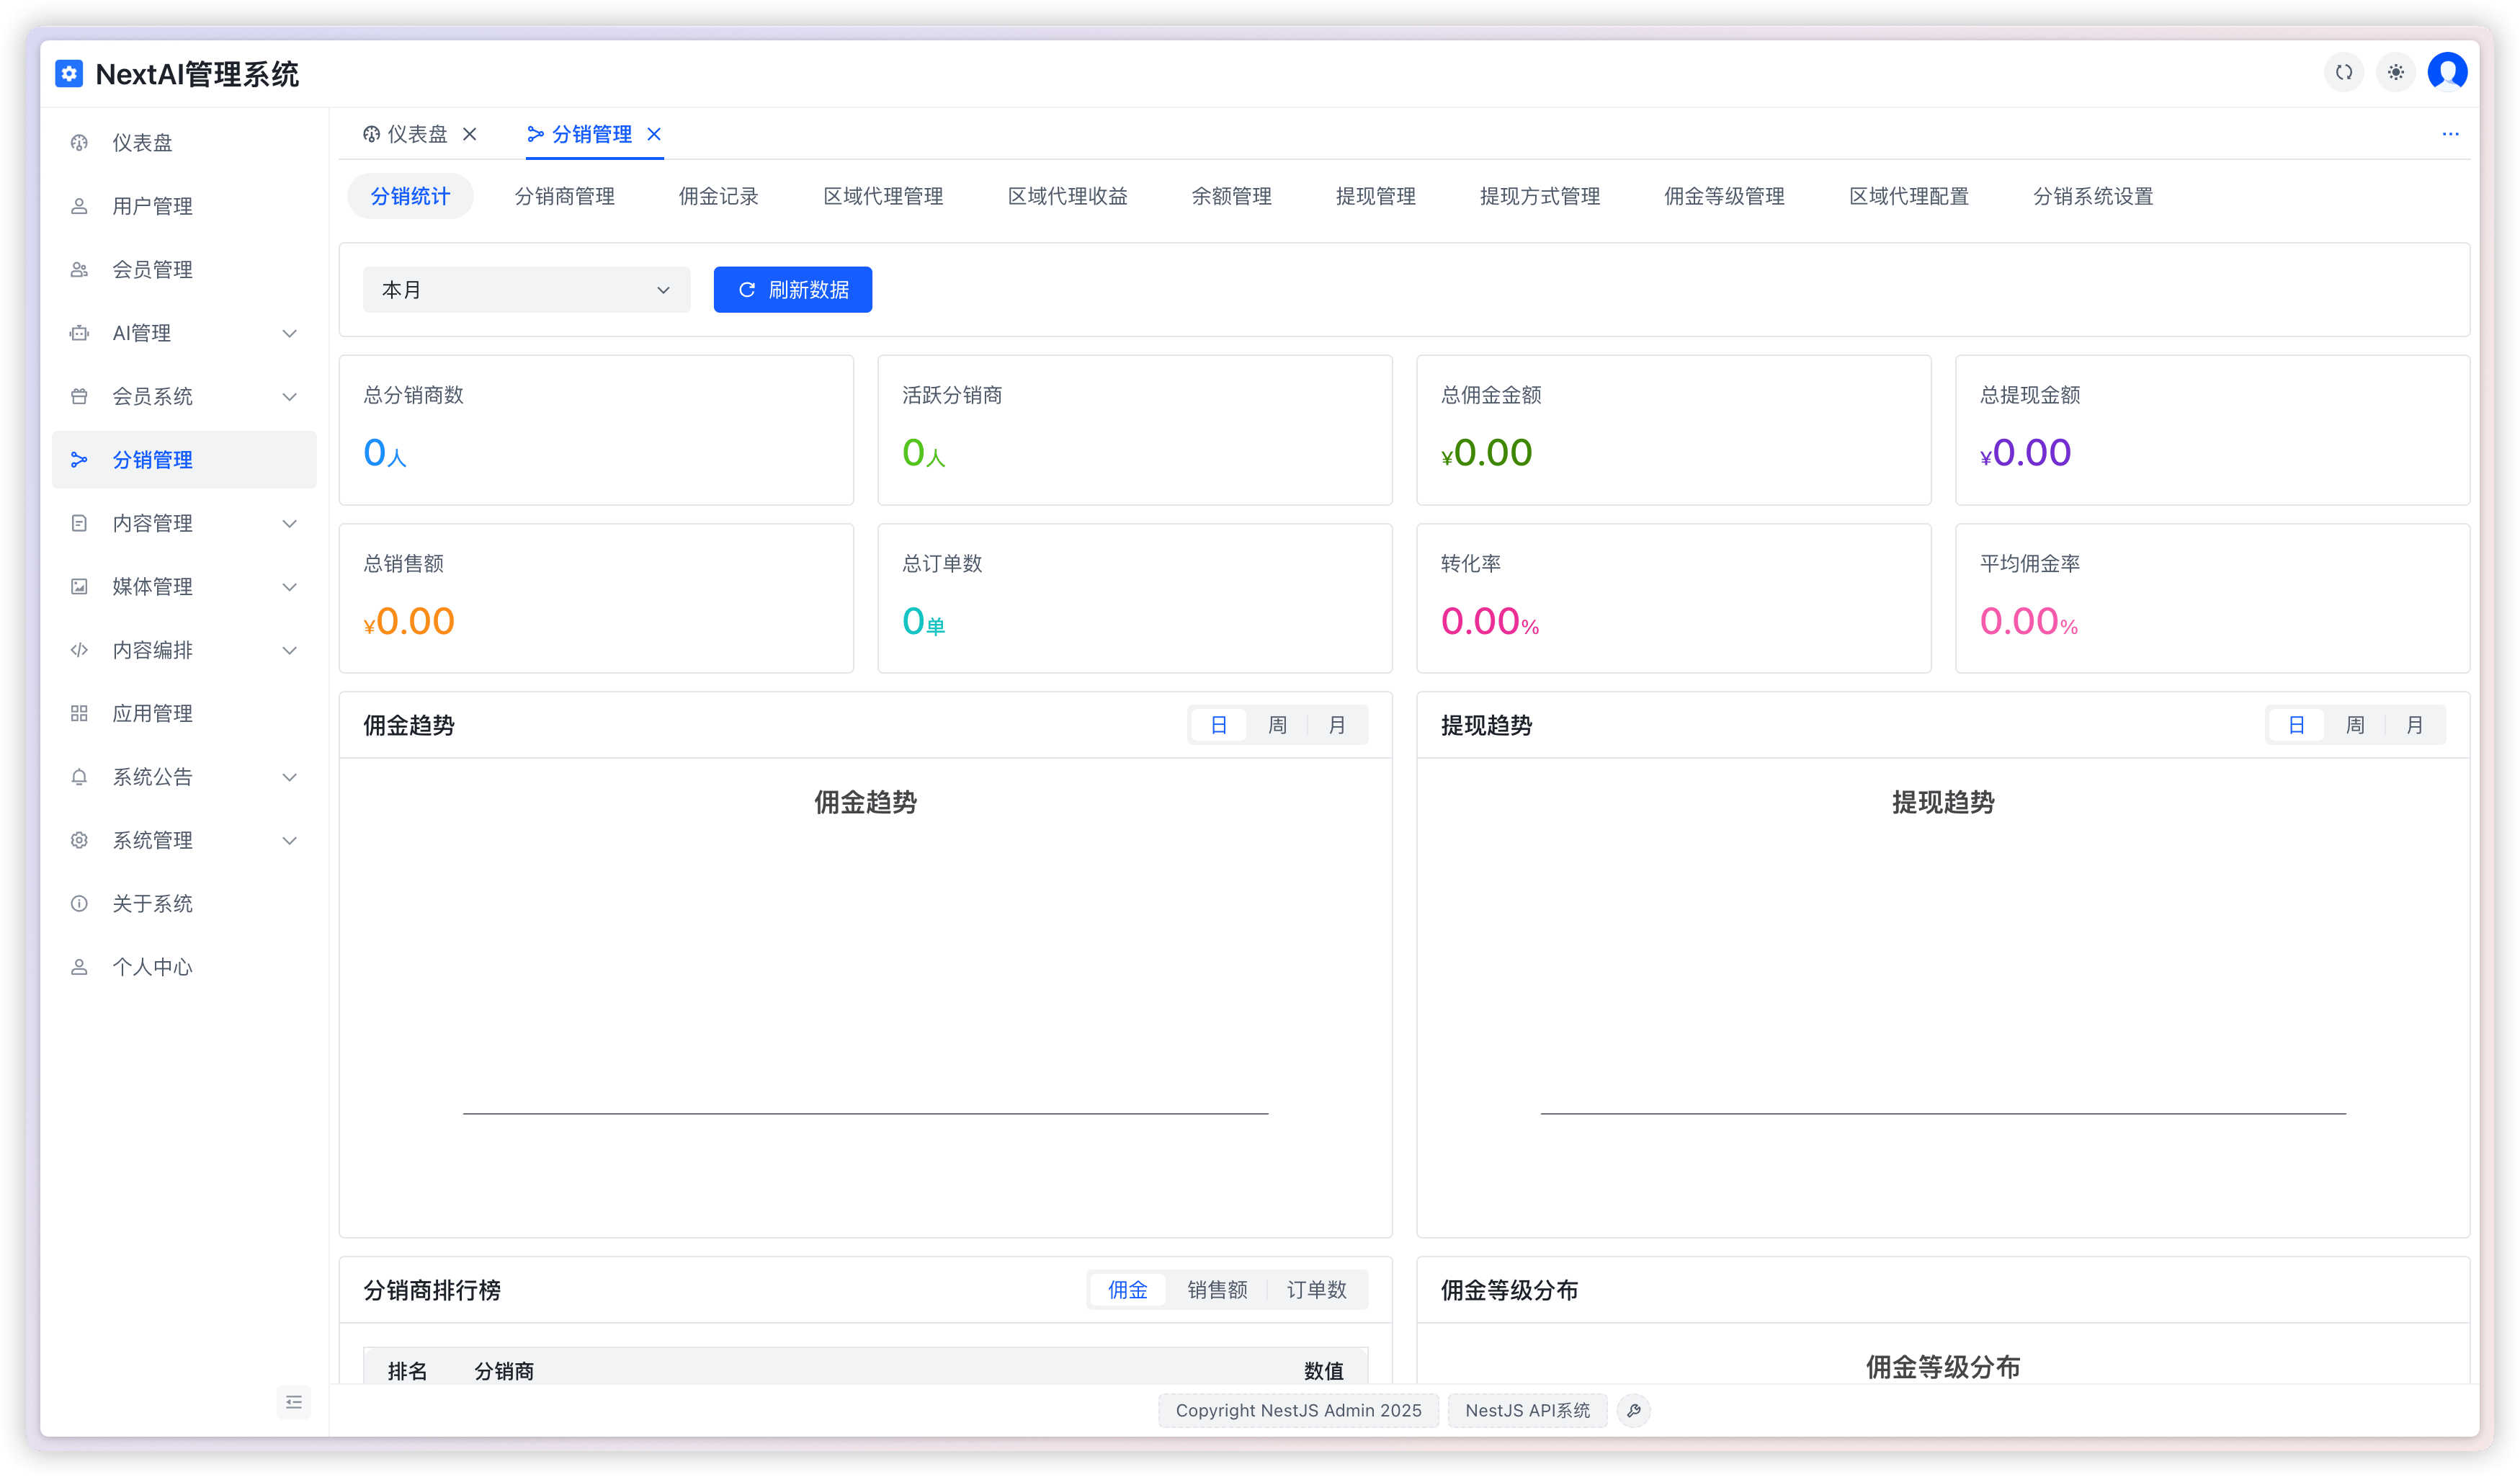The image size is (2520, 1477).
Task: Click the NextAI logo icon
Action: [x=69, y=73]
